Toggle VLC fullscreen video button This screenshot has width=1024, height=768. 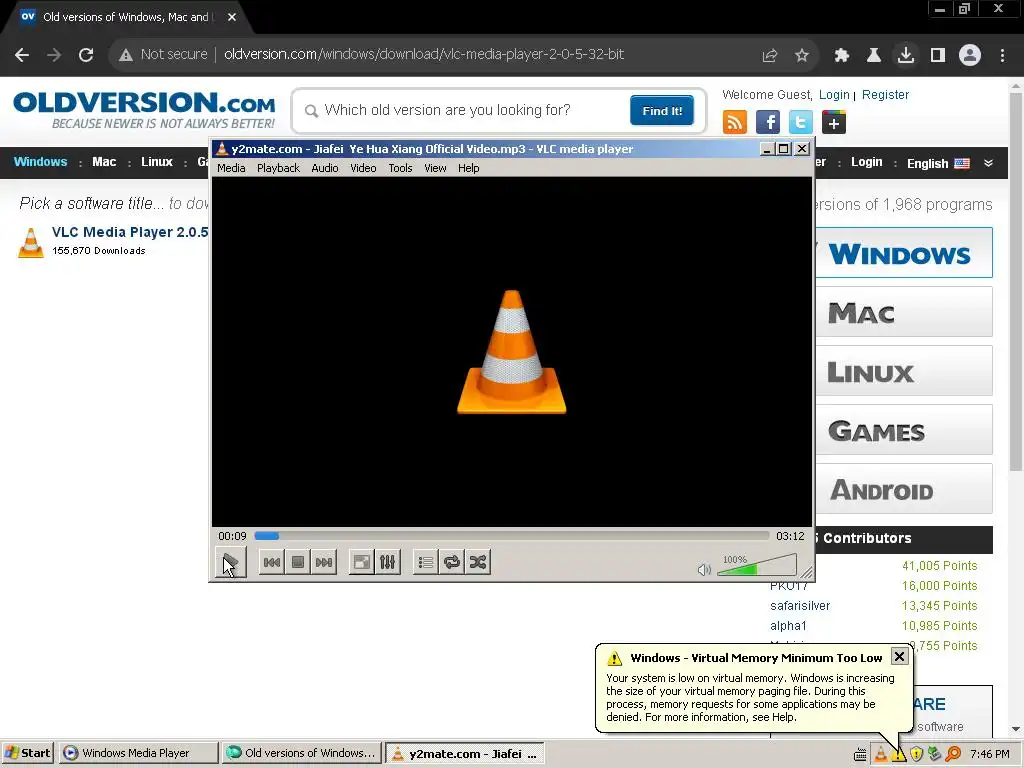(x=361, y=562)
